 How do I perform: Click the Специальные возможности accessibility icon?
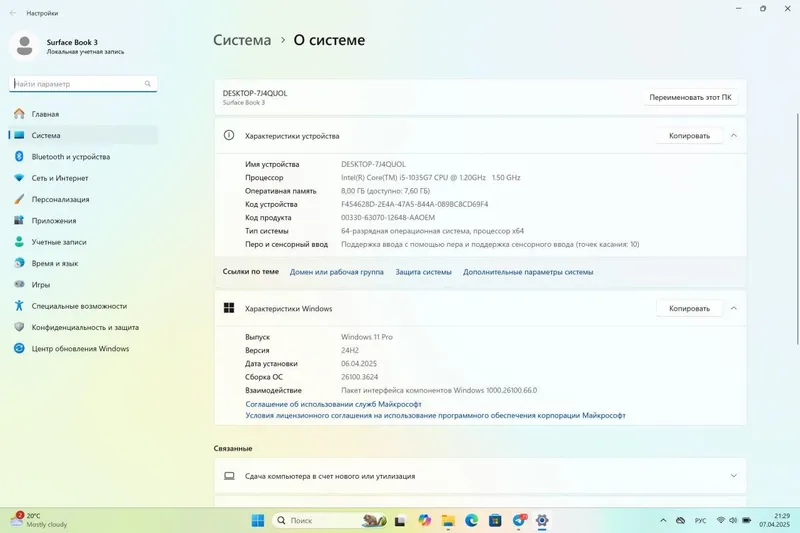coord(19,306)
